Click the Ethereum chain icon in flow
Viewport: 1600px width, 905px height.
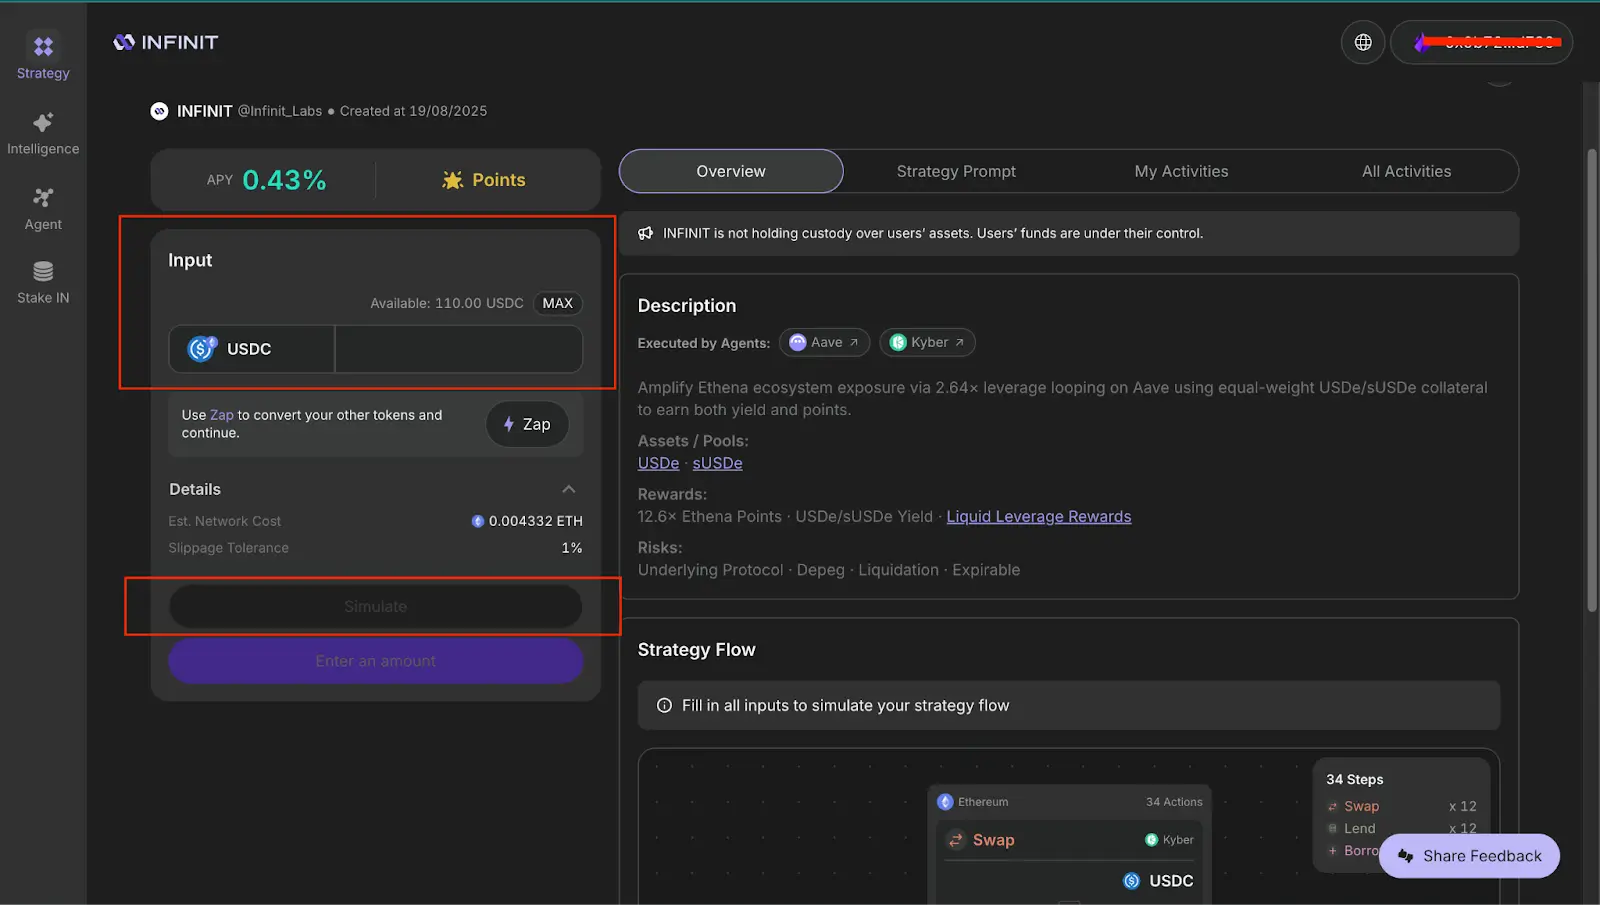[x=945, y=802]
